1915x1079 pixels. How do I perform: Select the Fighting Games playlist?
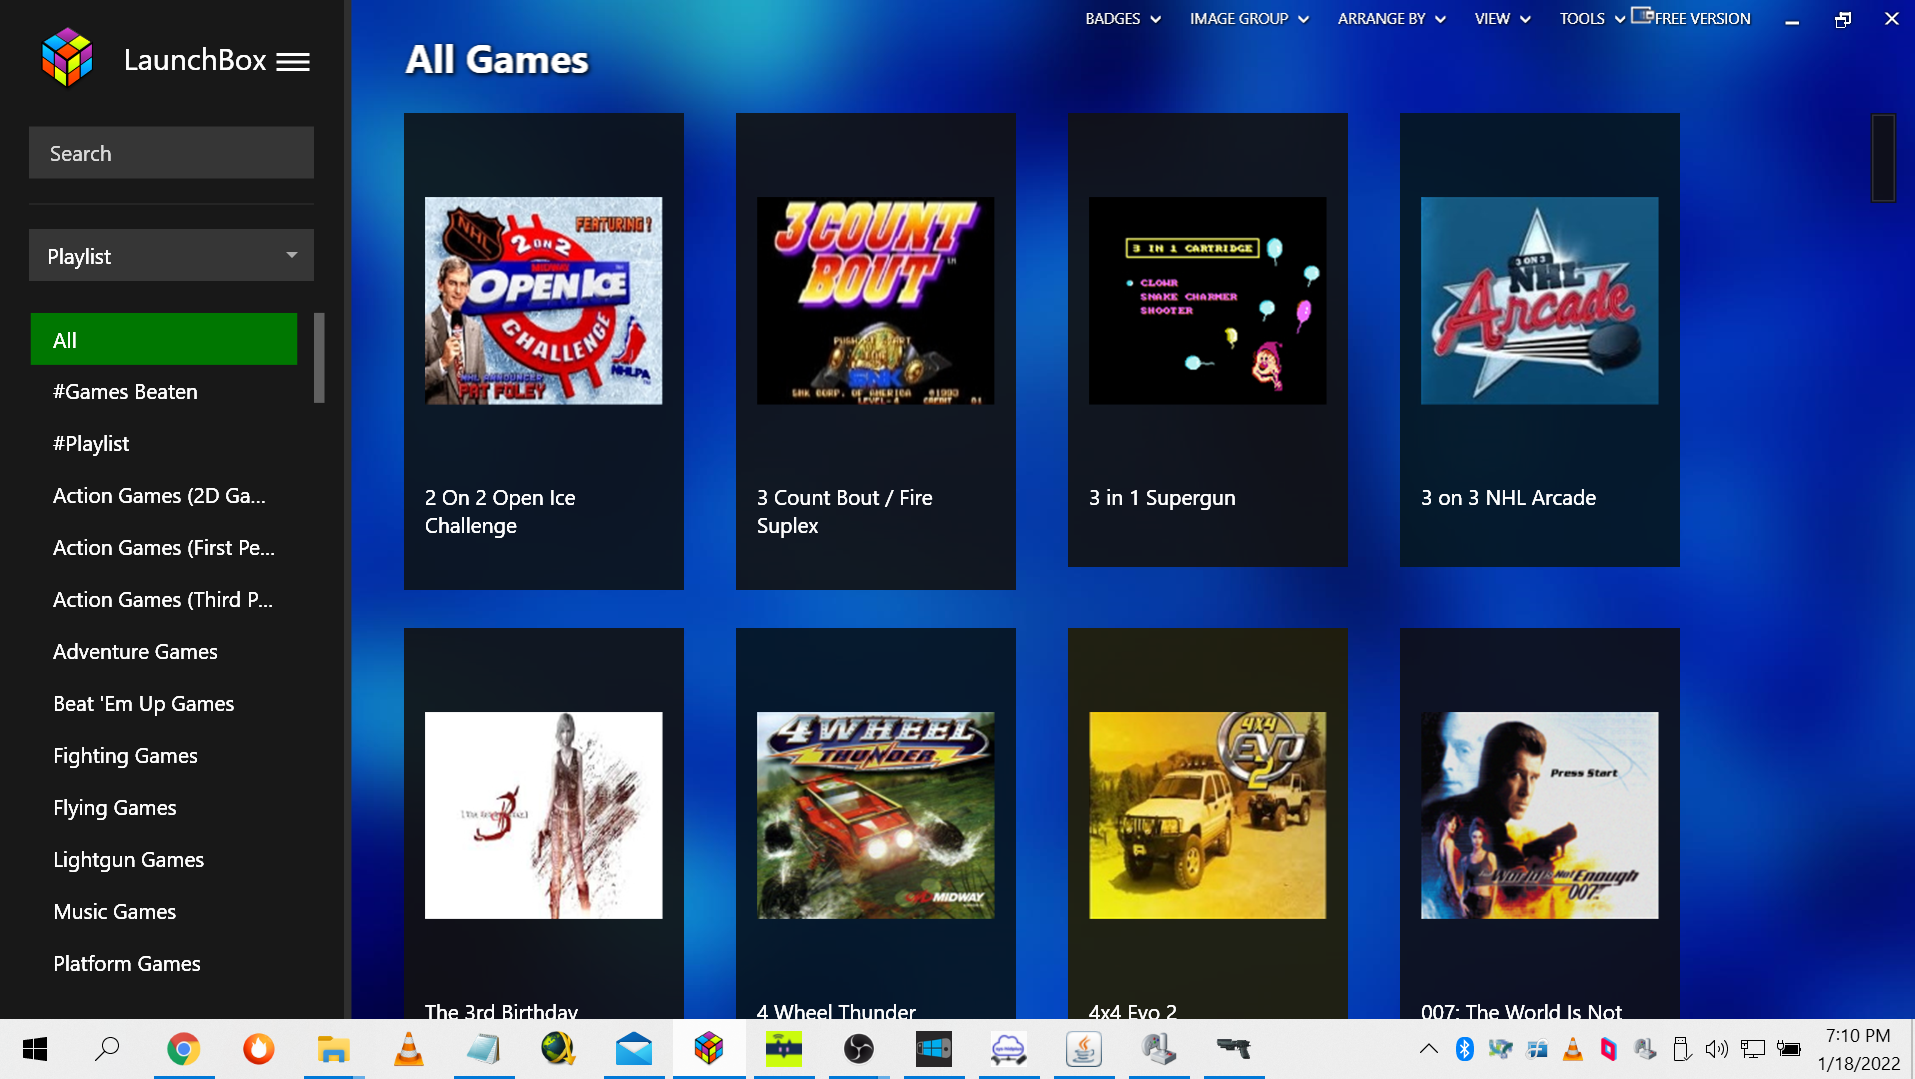pos(125,756)
